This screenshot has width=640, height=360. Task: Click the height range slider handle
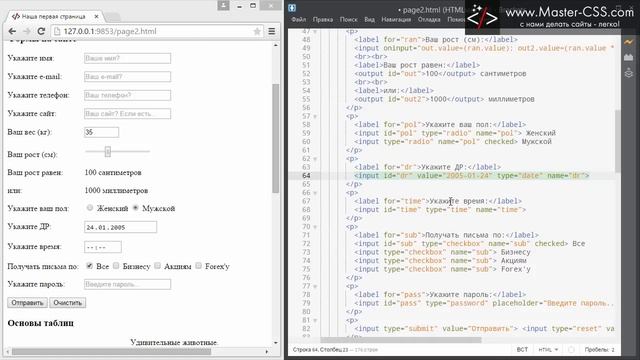[108, 152]
